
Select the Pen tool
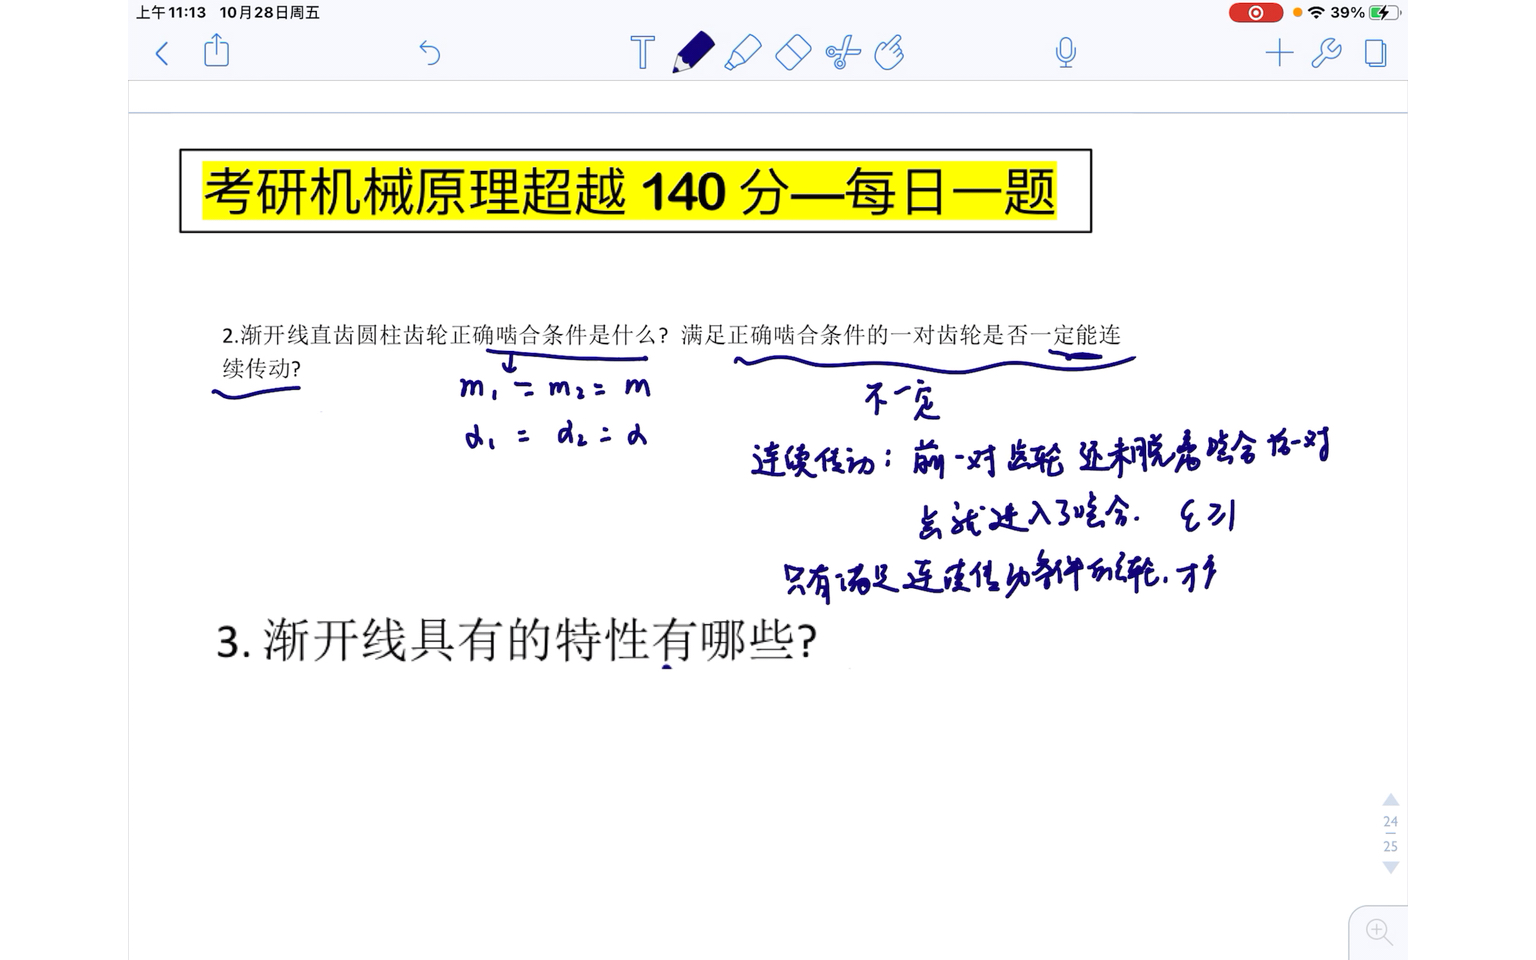click(x=693, y=52)
